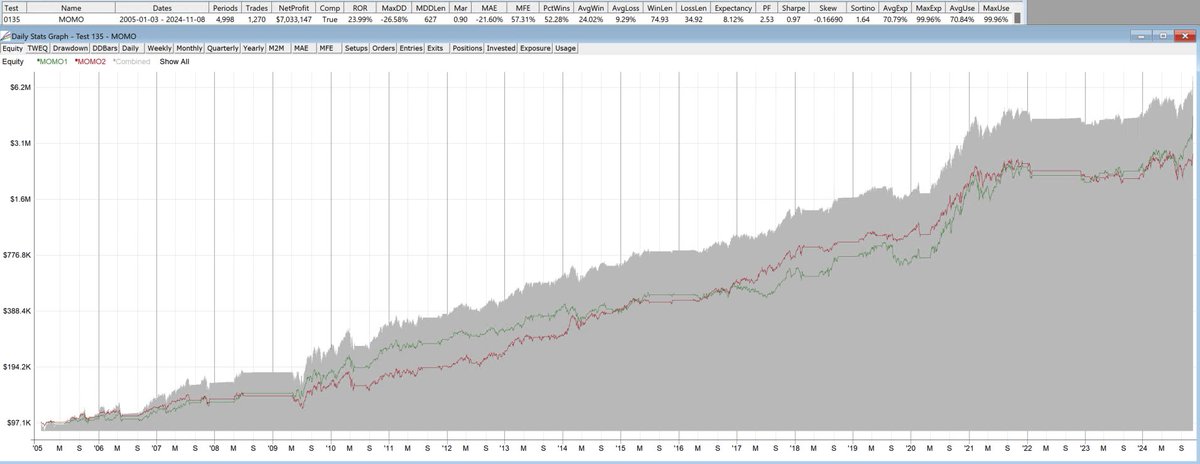1200x464 pixels.
Task: Click the AvgExp column header
Action: pyautogui.click(x=896, y=8)
